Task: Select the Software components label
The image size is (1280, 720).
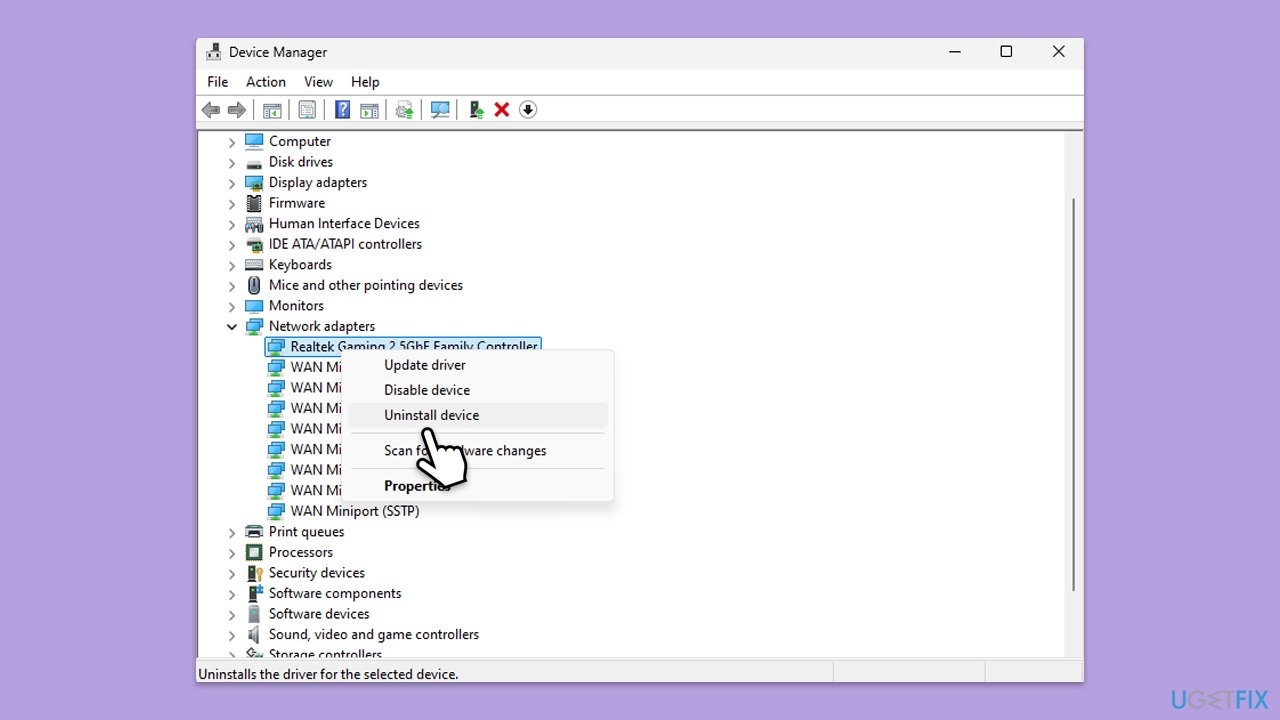Action: pos(335,593)
